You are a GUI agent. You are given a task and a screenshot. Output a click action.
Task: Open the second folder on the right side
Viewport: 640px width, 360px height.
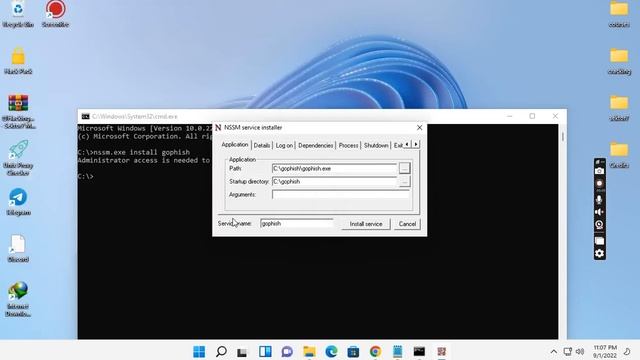coord(619,61)
